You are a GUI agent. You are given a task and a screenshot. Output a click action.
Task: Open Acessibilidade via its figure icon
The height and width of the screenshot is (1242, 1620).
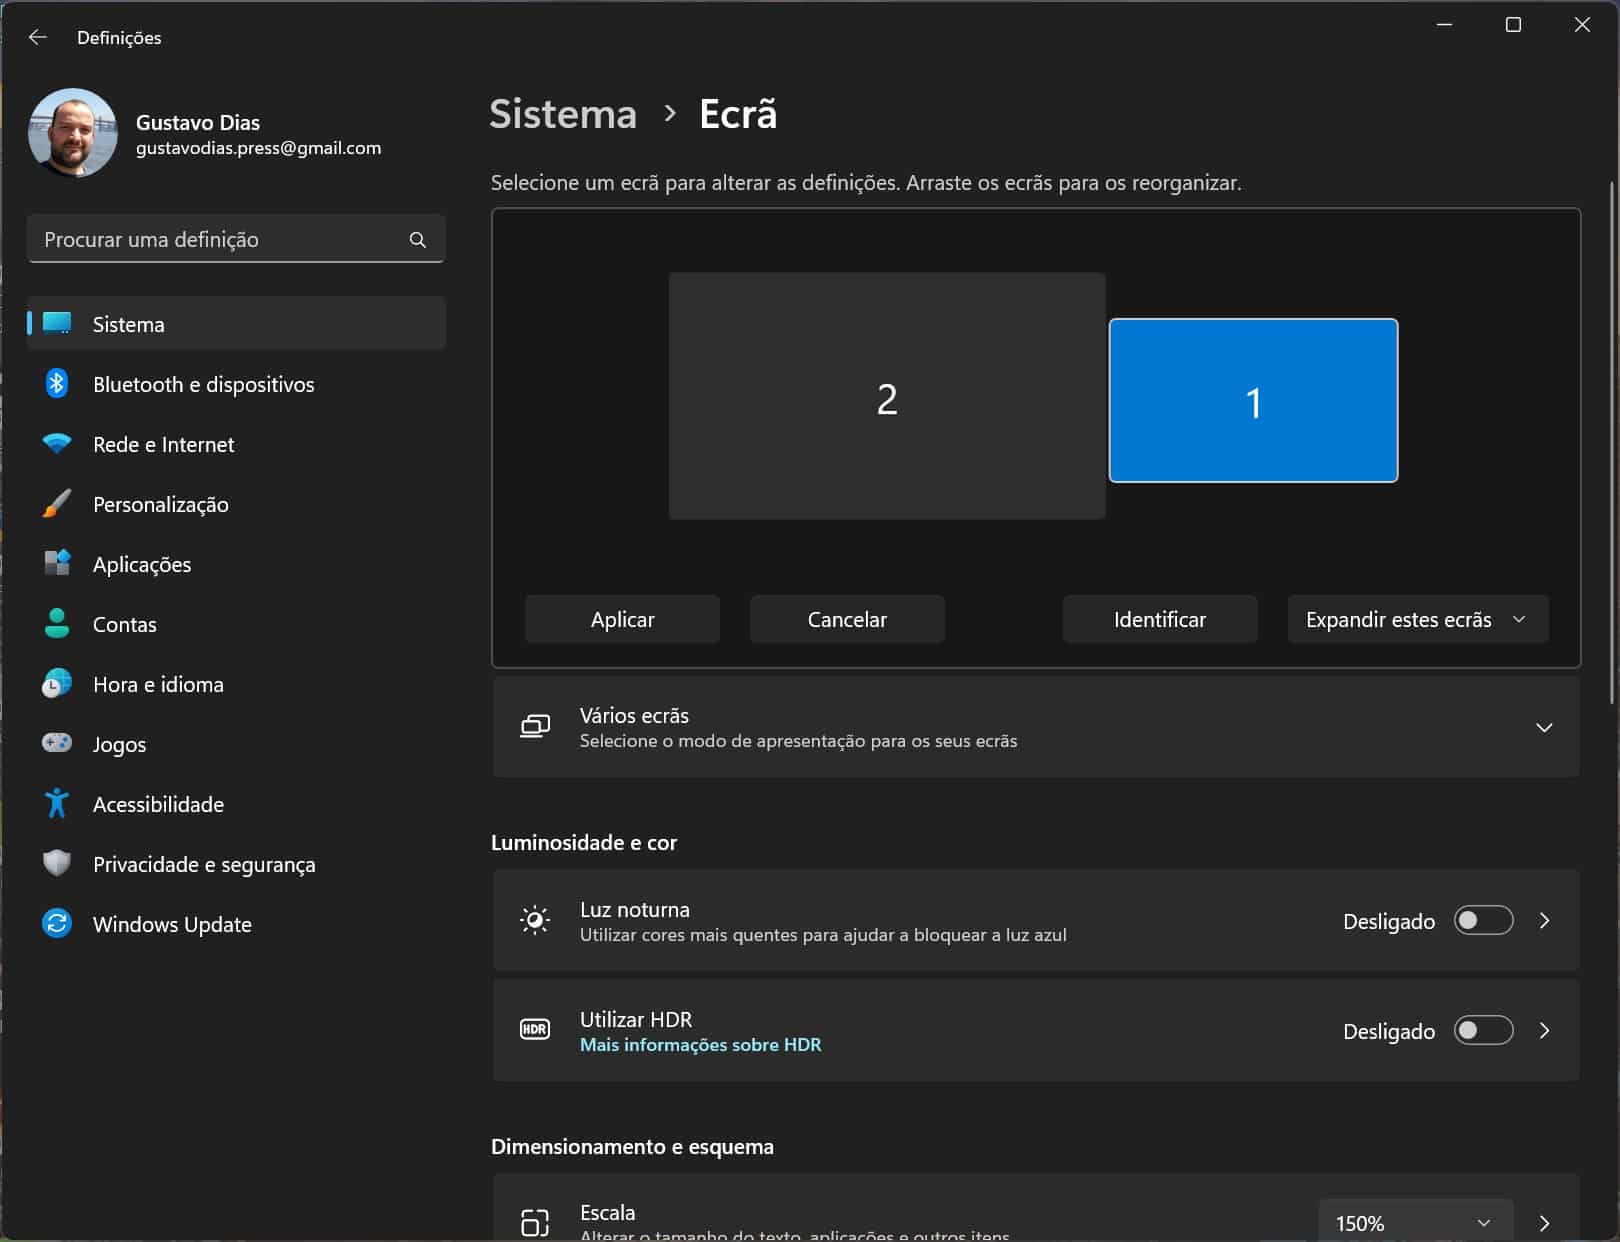coord(57,803)
